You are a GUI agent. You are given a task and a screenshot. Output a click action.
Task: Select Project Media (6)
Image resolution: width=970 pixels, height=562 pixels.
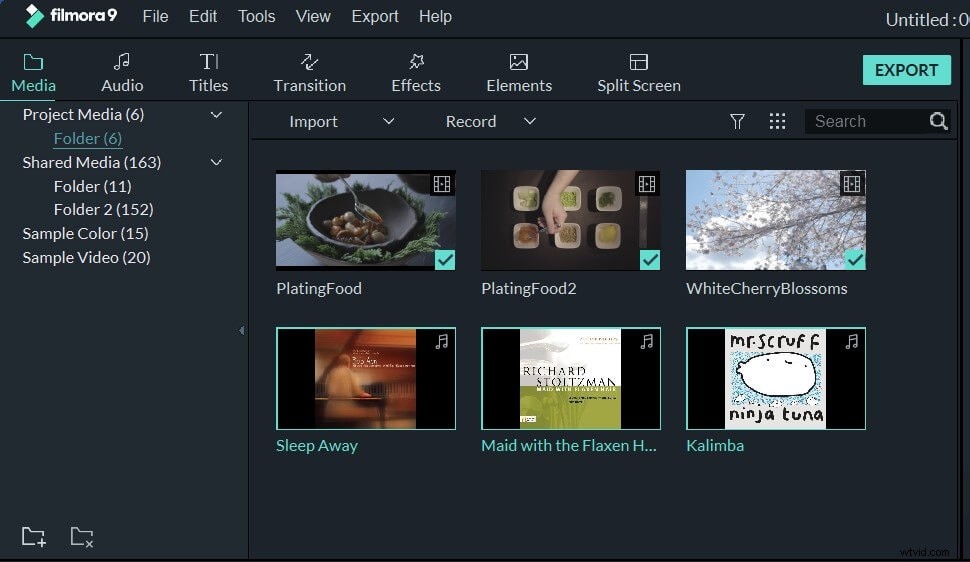pos(83,115)
